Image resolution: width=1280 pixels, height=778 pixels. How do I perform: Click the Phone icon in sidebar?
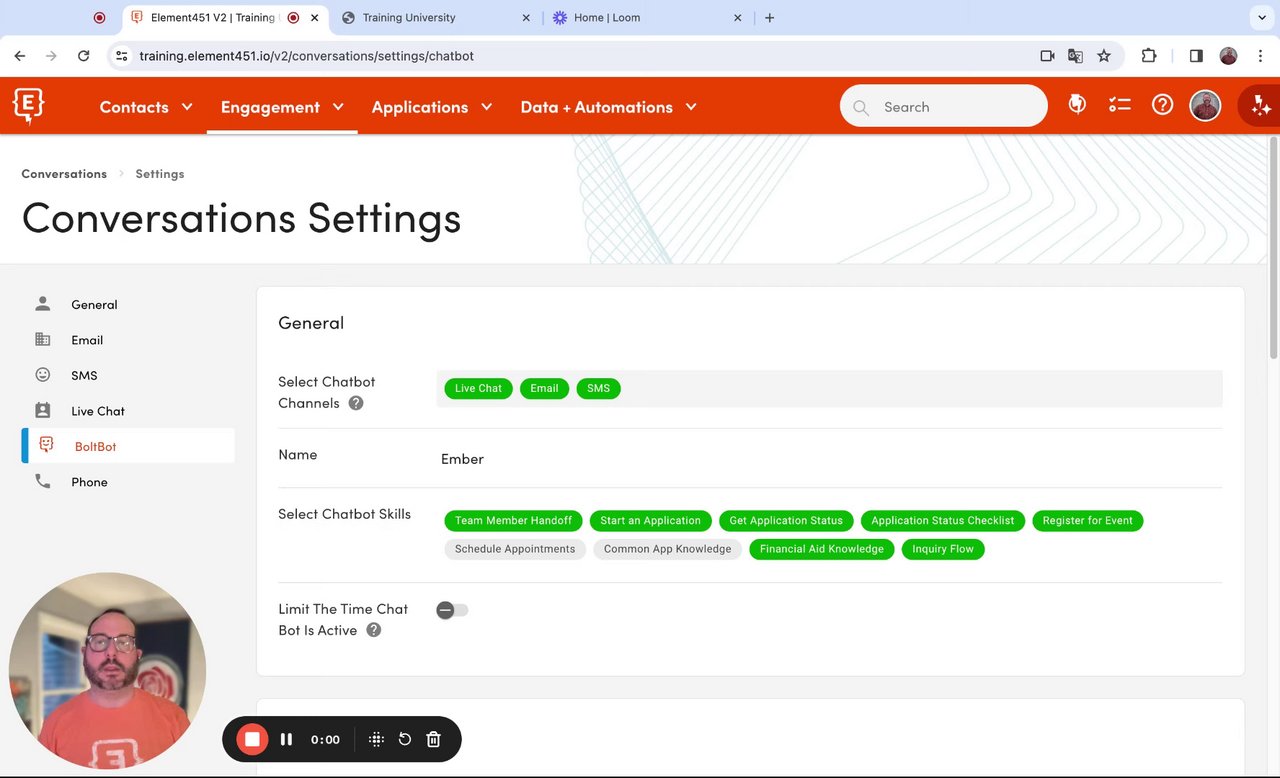point(42,481)
